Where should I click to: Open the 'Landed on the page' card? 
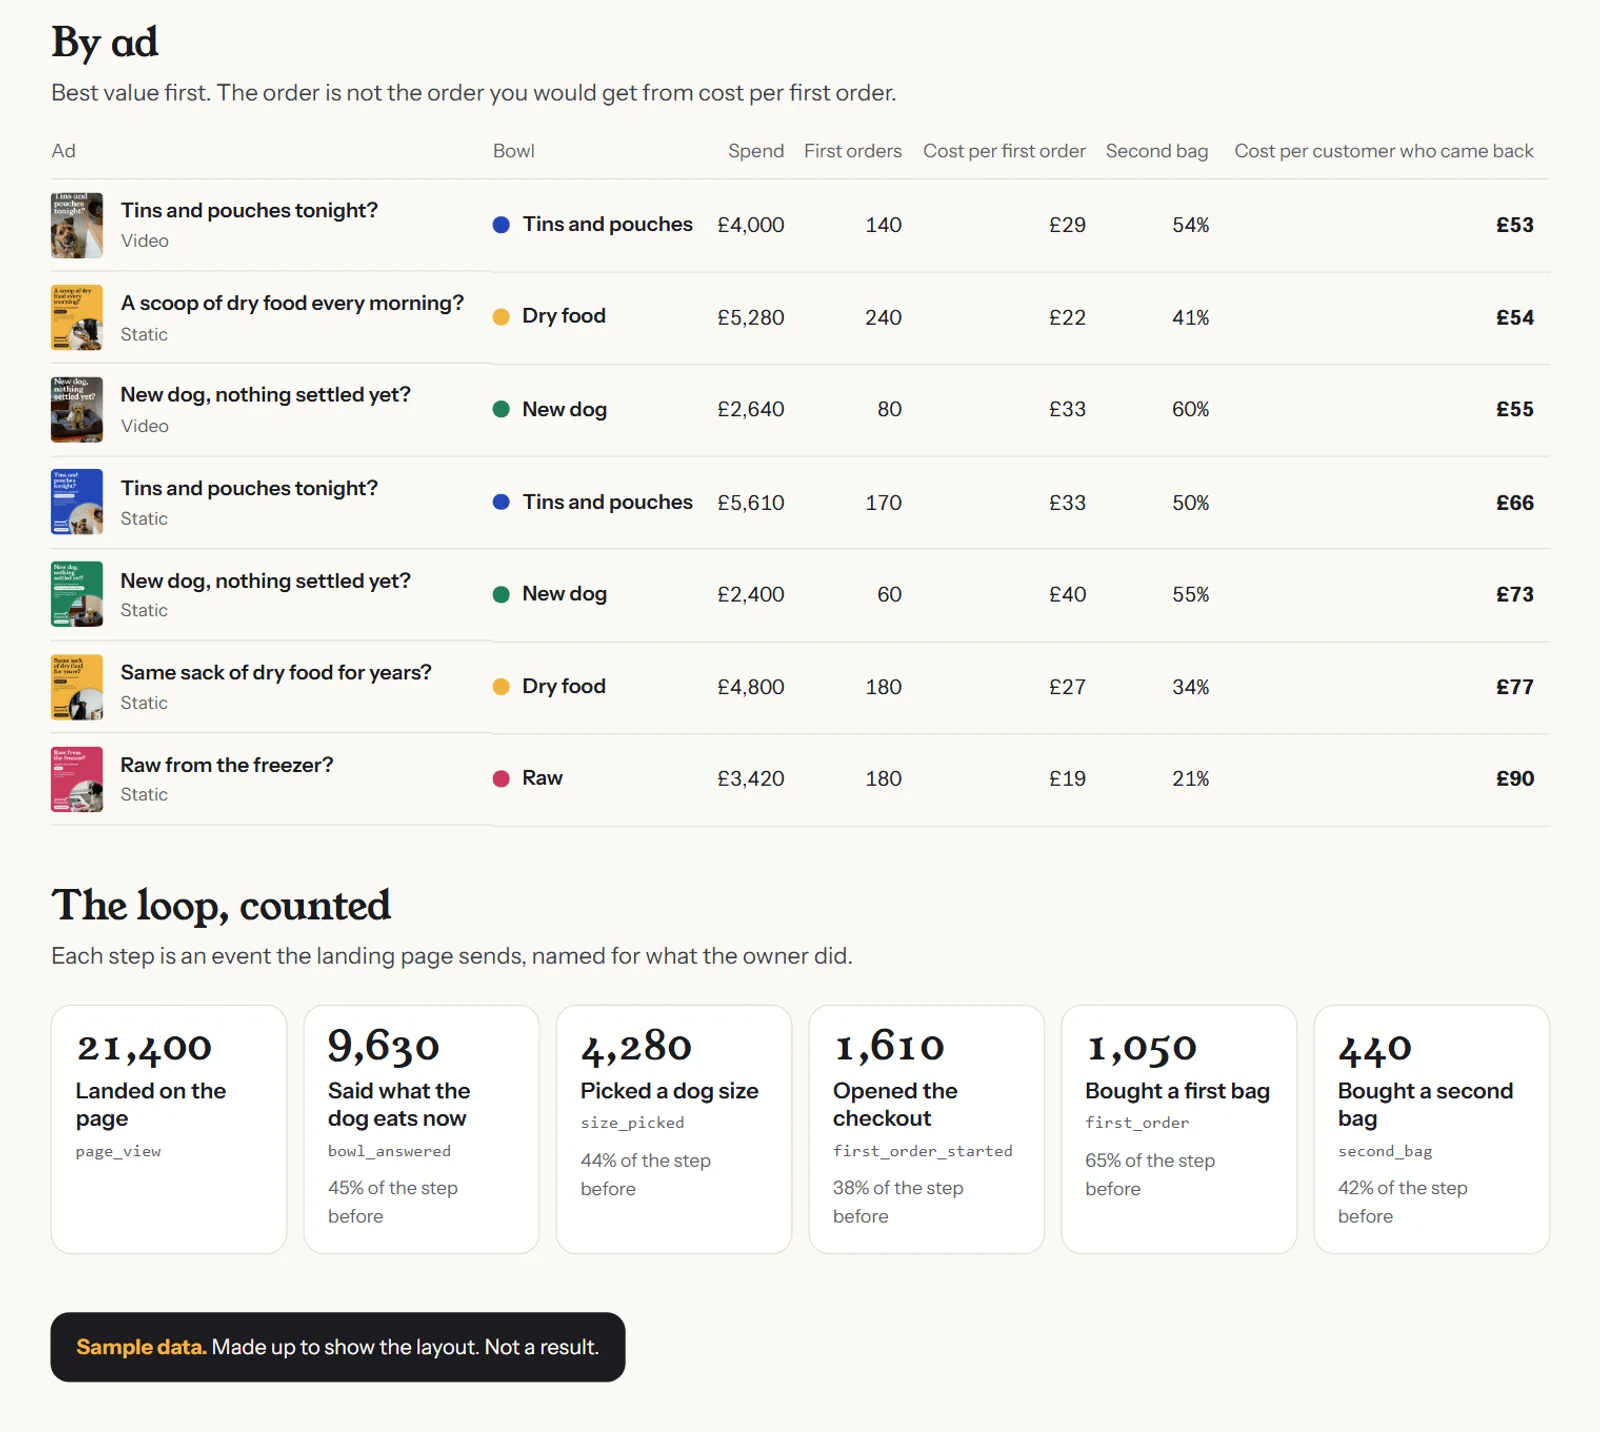pyautogui.click(x=169, y=1129)
